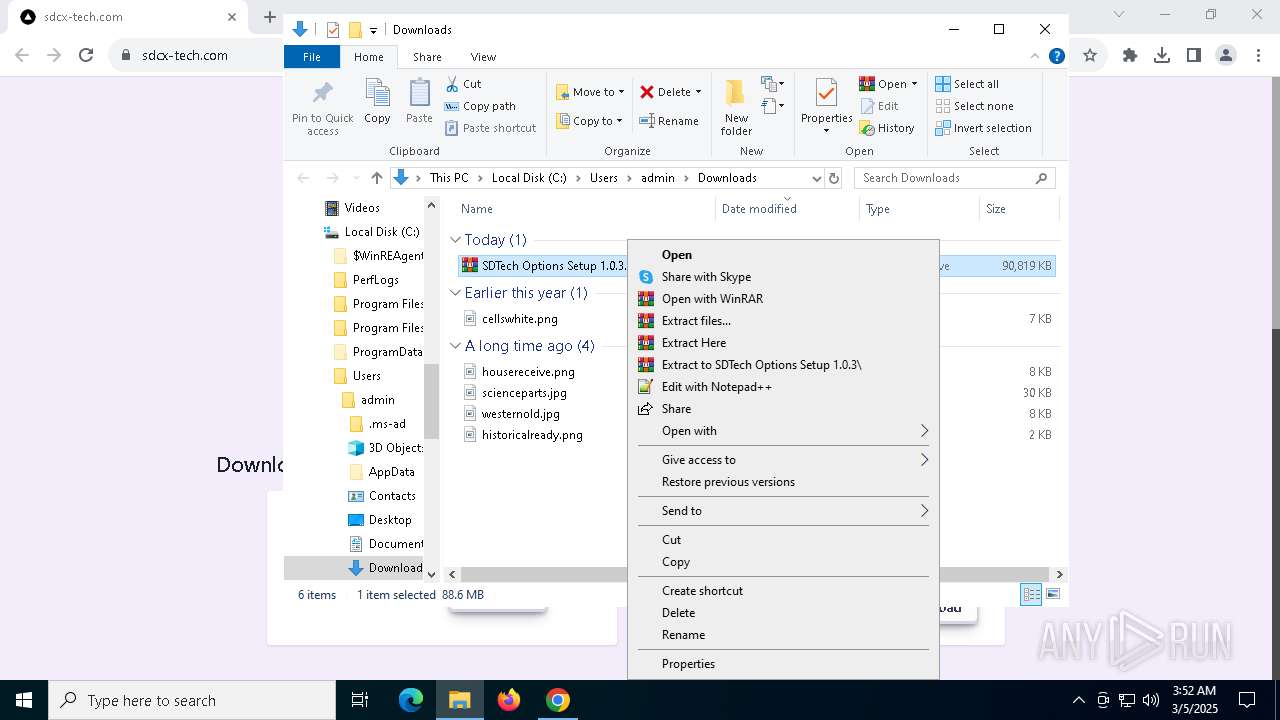Choose Extract files... menu entry

pyautogui.click(x=783, y=321)
